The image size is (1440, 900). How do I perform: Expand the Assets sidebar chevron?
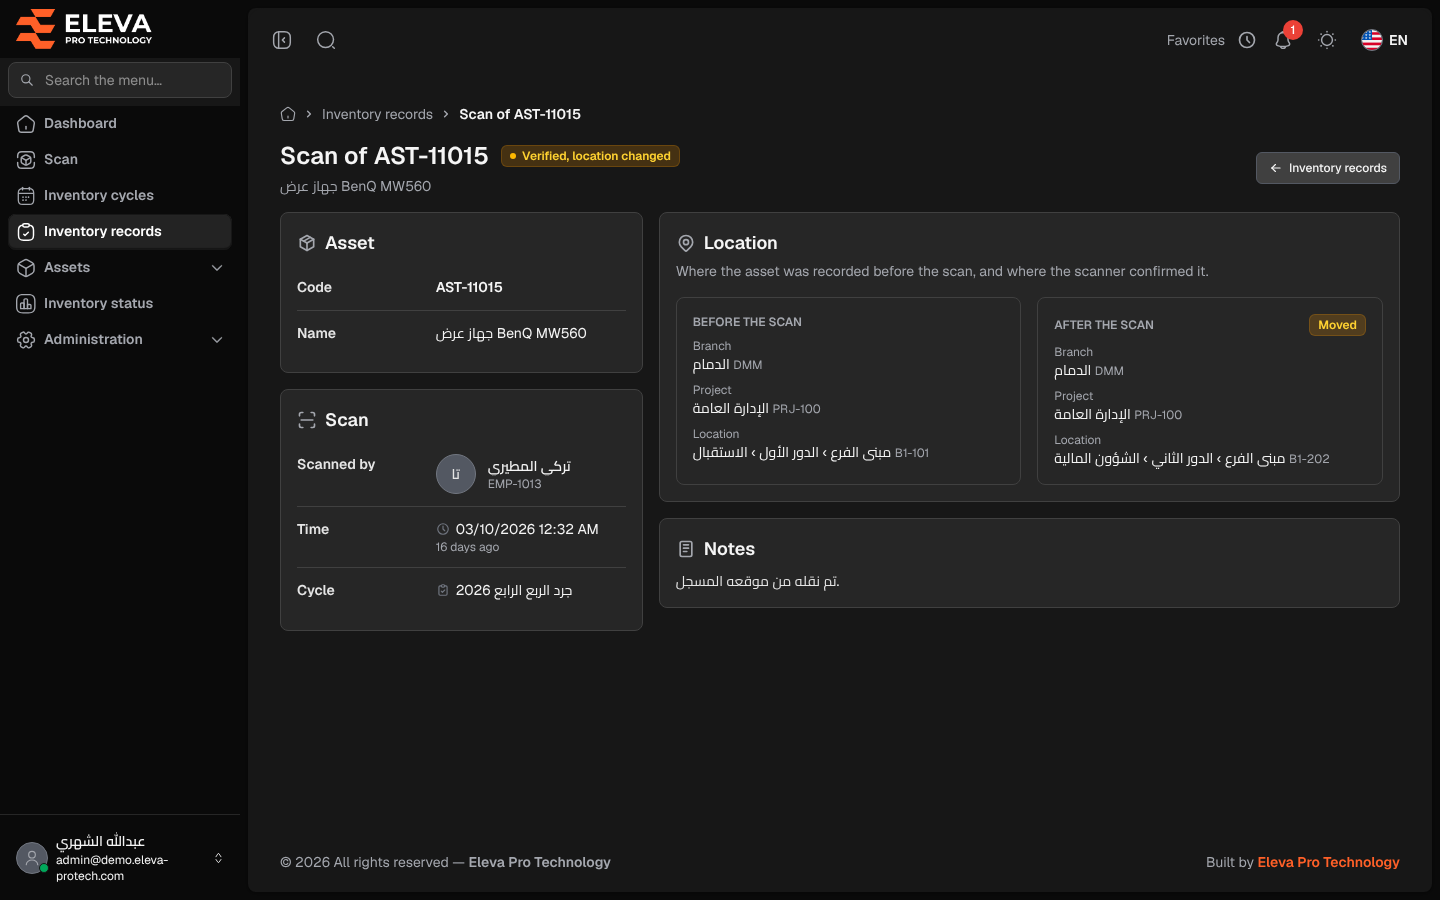click(x=217, y=267)
